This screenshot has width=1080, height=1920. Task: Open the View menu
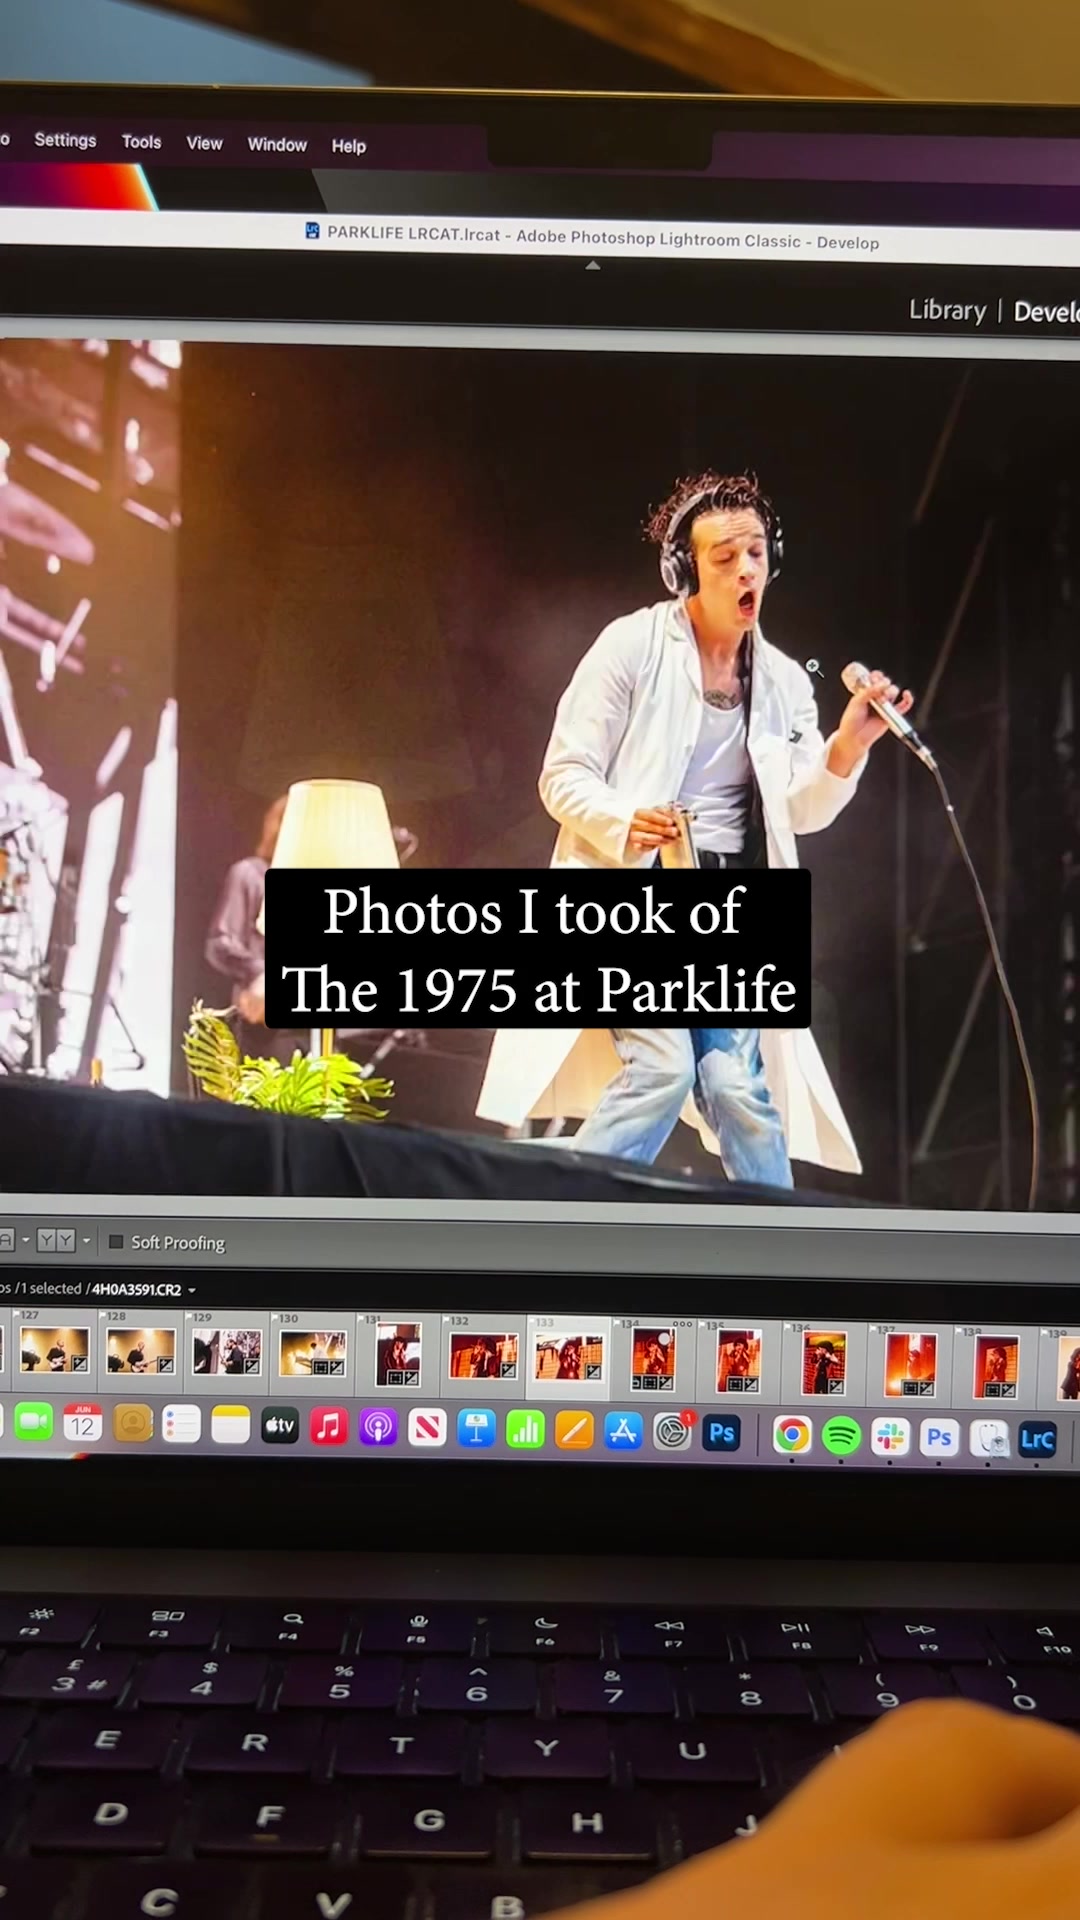[204, 143]
